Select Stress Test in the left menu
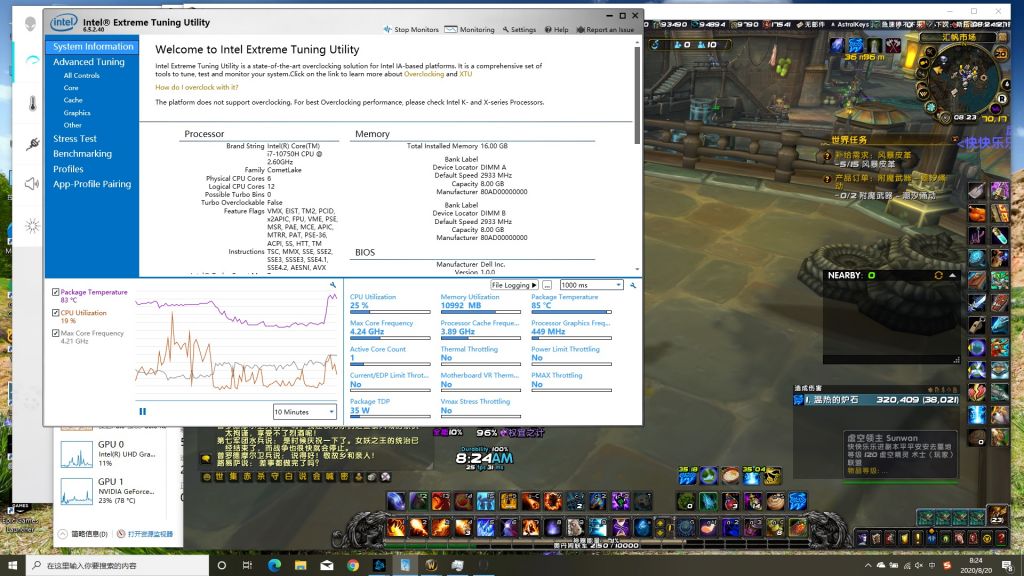Viewport: 1024px width, 576px height. tap(75, 139)
